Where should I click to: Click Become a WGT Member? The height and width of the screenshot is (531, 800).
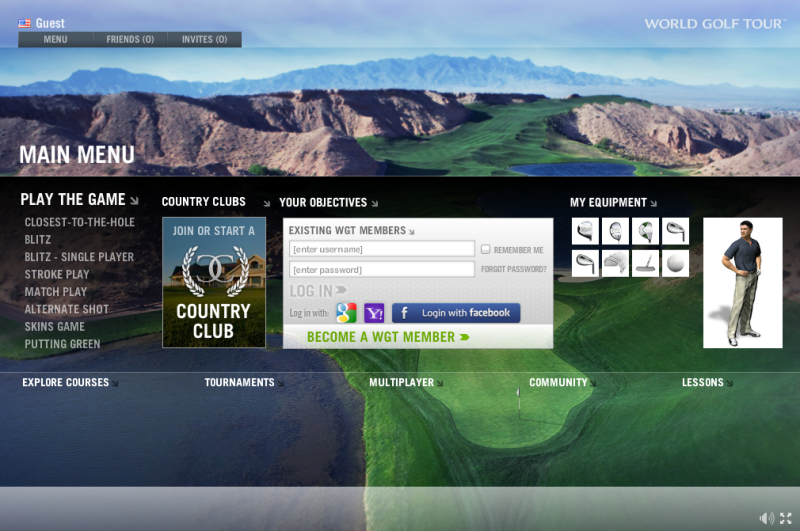click(388, 337)
